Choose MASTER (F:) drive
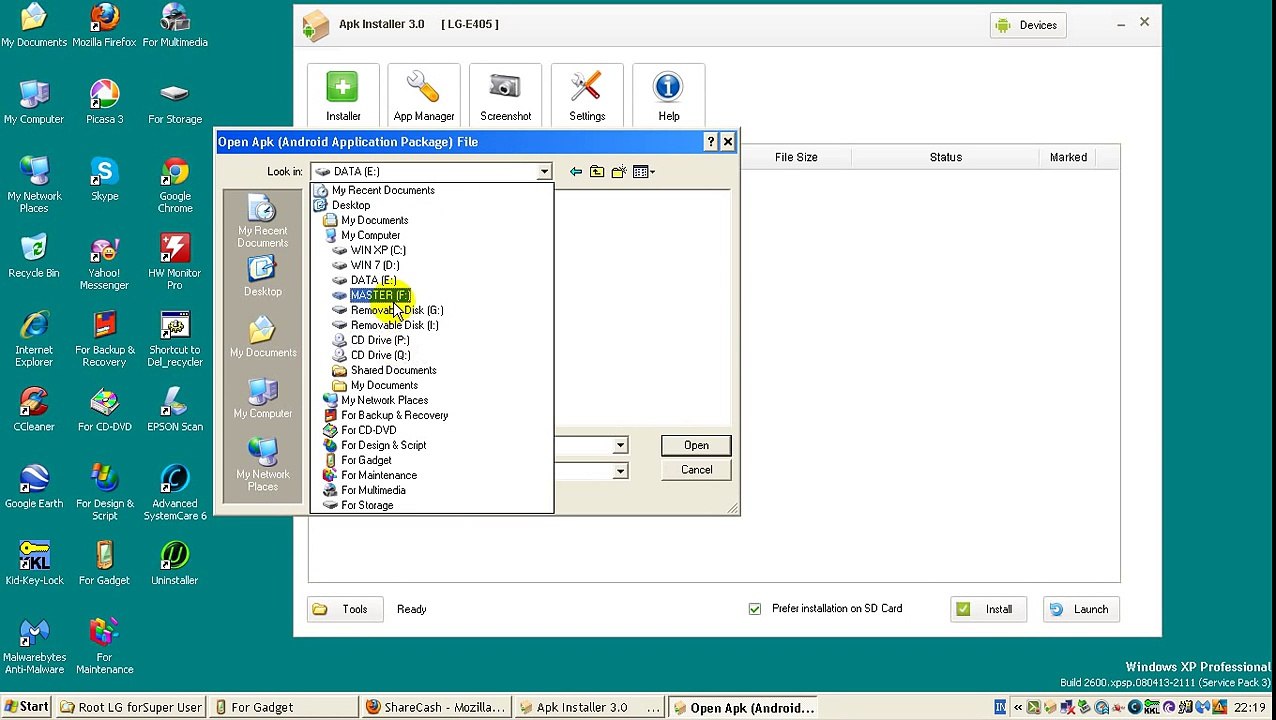The width and height of the screenshot is (1276, 720). [x=380, y=295]
